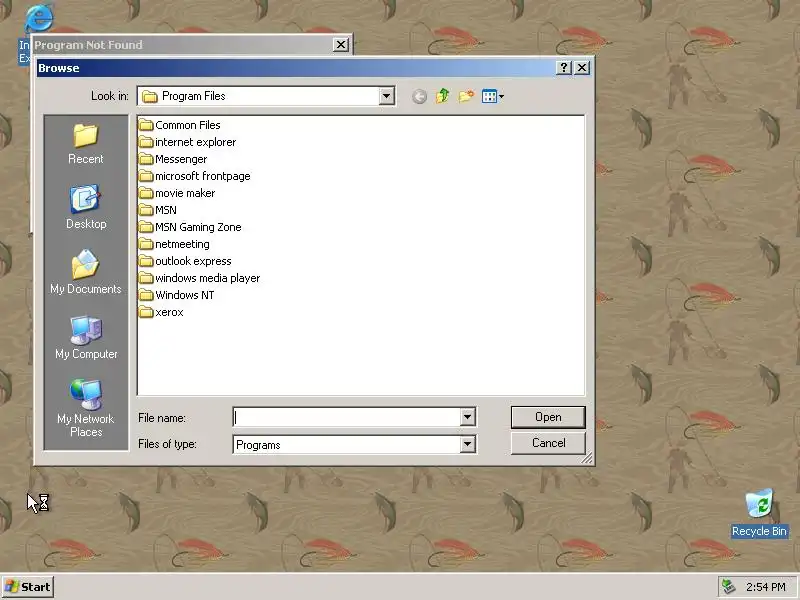800x600 pixels.
Task: Click the Open button
Action: point(548,417)
